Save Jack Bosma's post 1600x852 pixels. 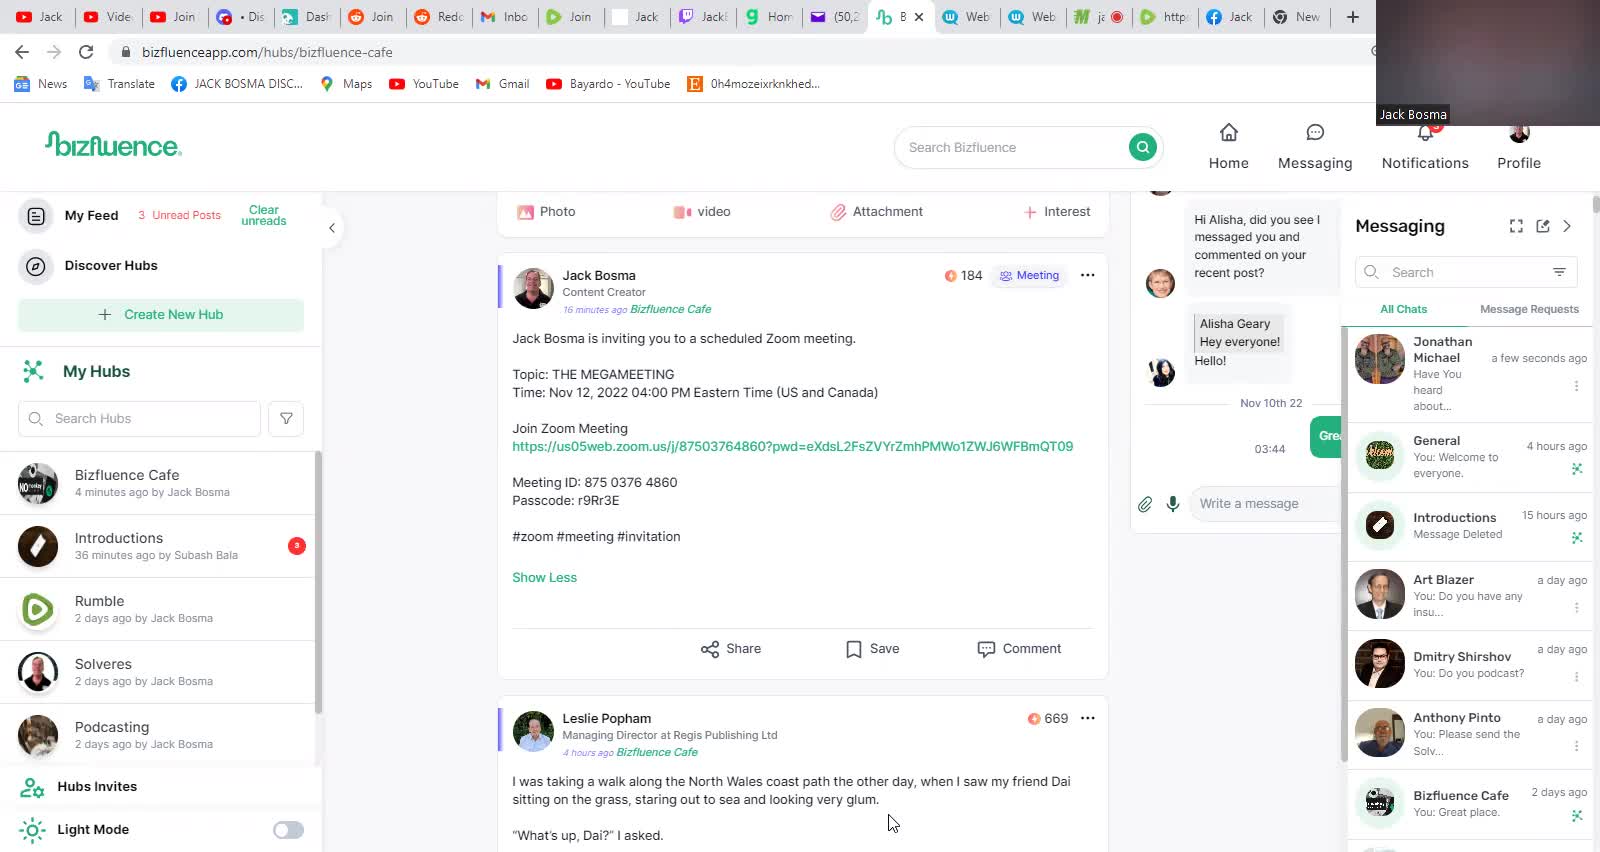click(872, 649)
